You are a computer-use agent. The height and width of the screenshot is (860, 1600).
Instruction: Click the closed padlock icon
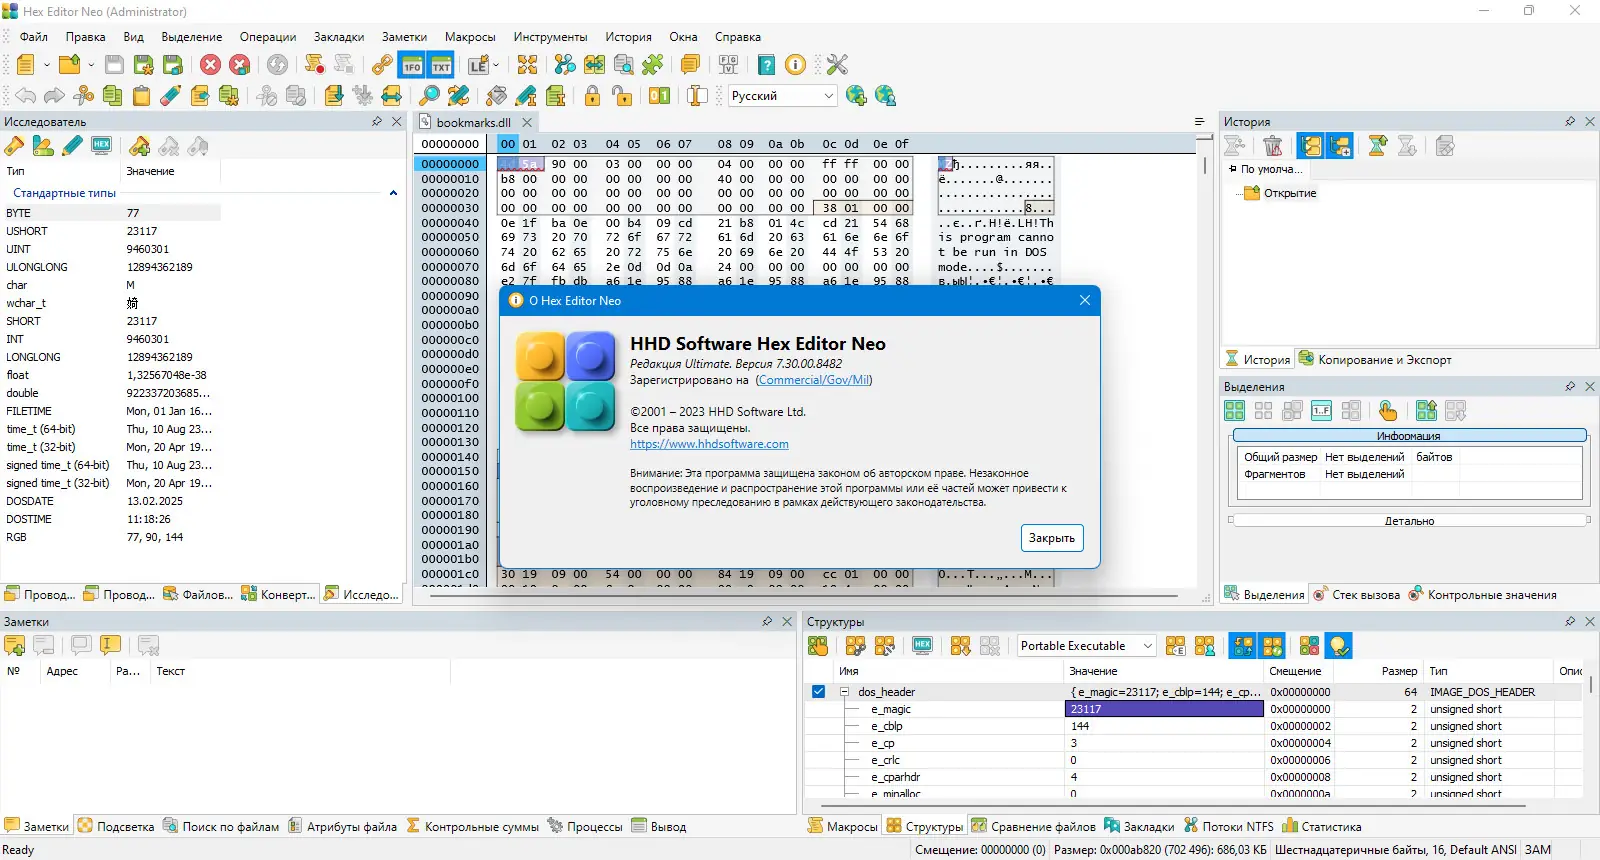coord(592,96)
